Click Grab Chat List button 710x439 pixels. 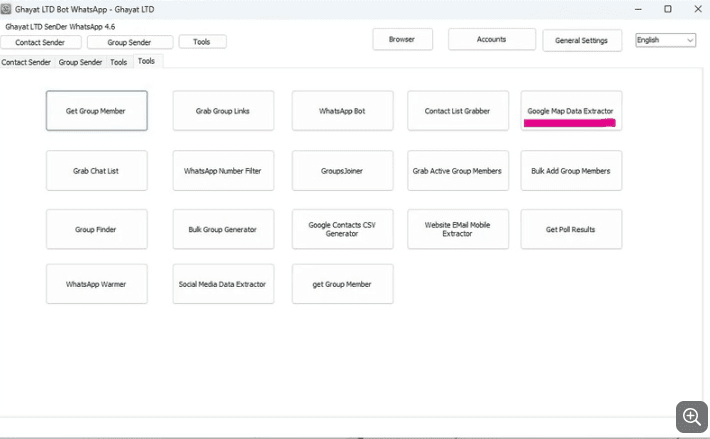(x=96, y=171)
